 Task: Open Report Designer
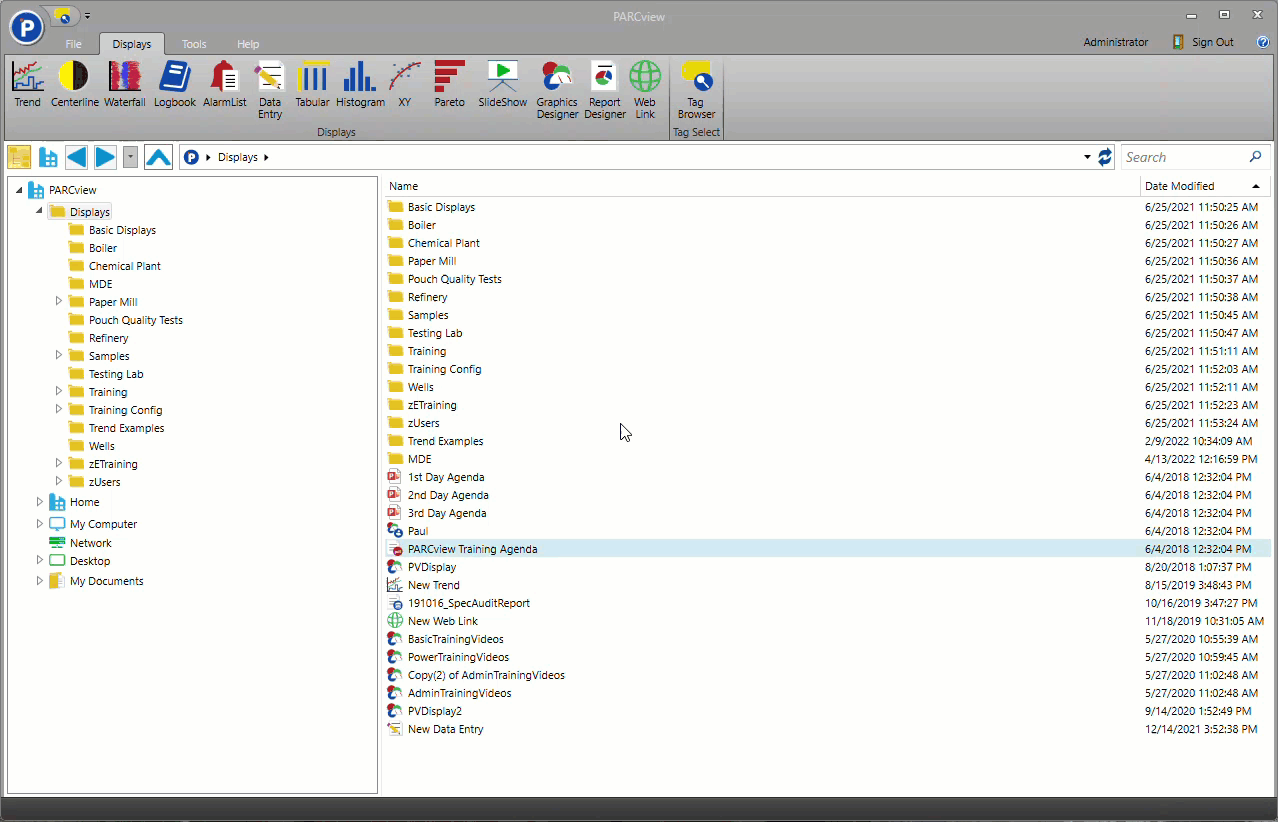tap(604, 90)
